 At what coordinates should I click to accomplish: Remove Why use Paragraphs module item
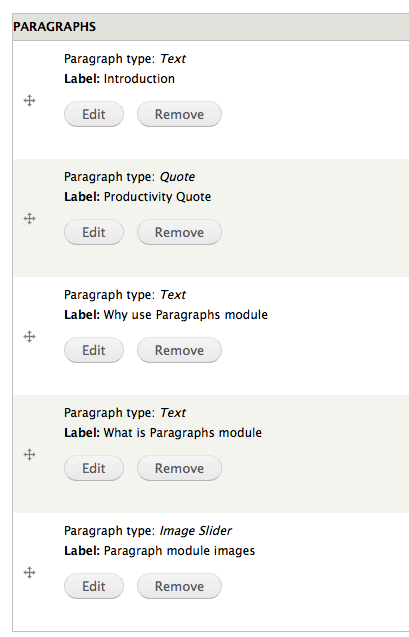[179, 350]
